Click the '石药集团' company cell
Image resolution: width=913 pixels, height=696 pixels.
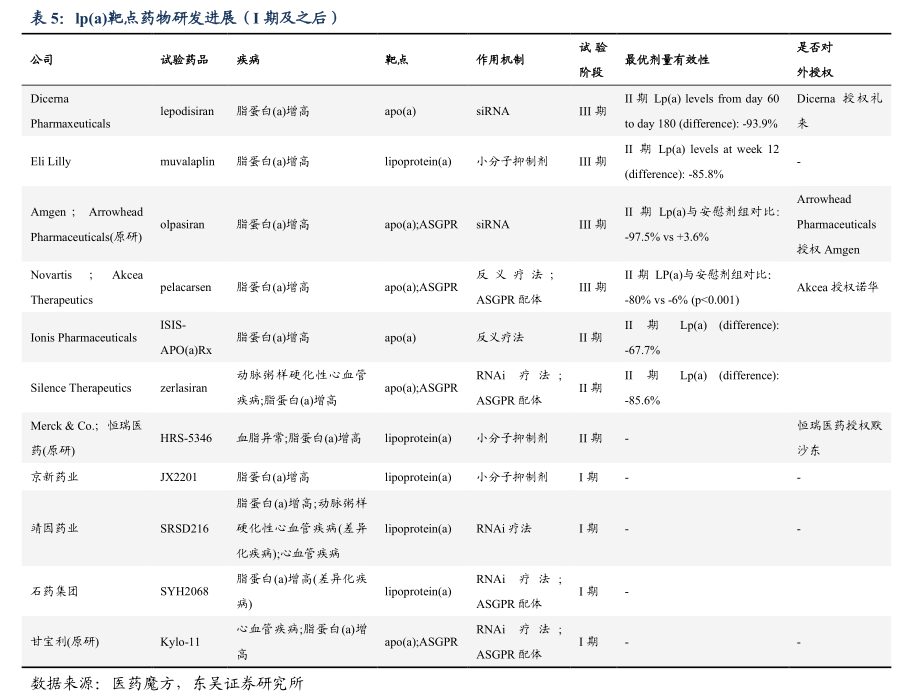(54, 591)
